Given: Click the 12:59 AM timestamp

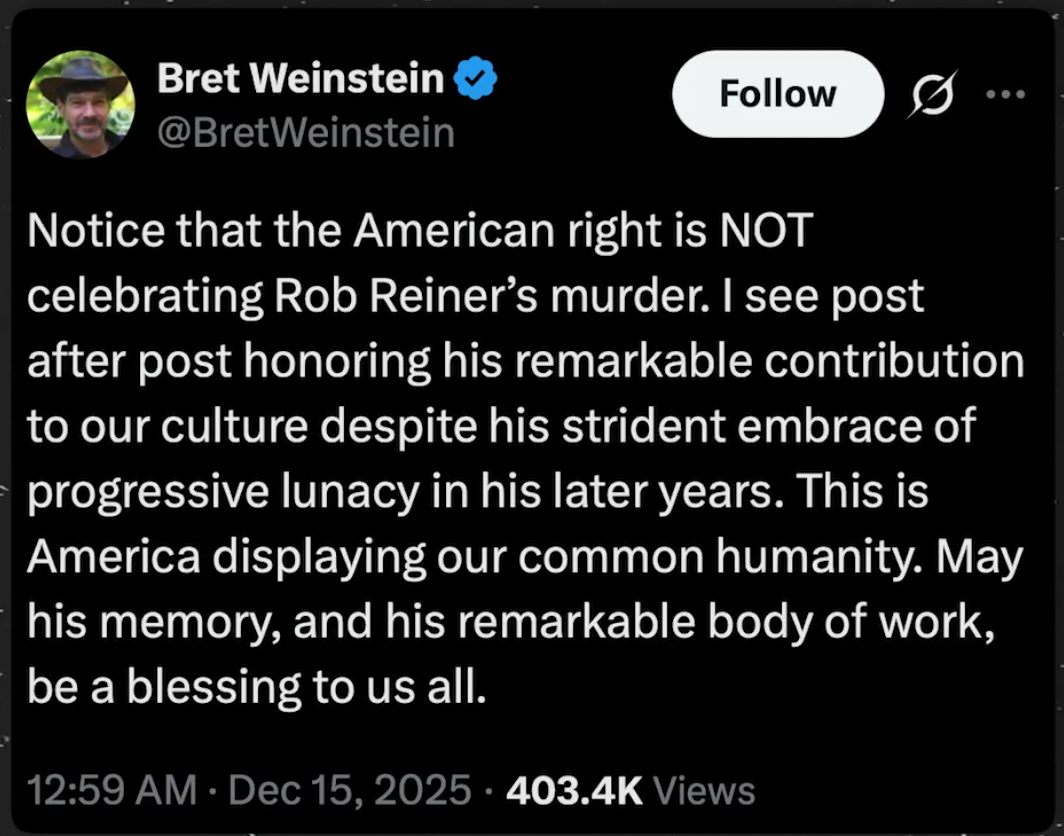Looking at the screenshot, I should [x=112, y=790].
